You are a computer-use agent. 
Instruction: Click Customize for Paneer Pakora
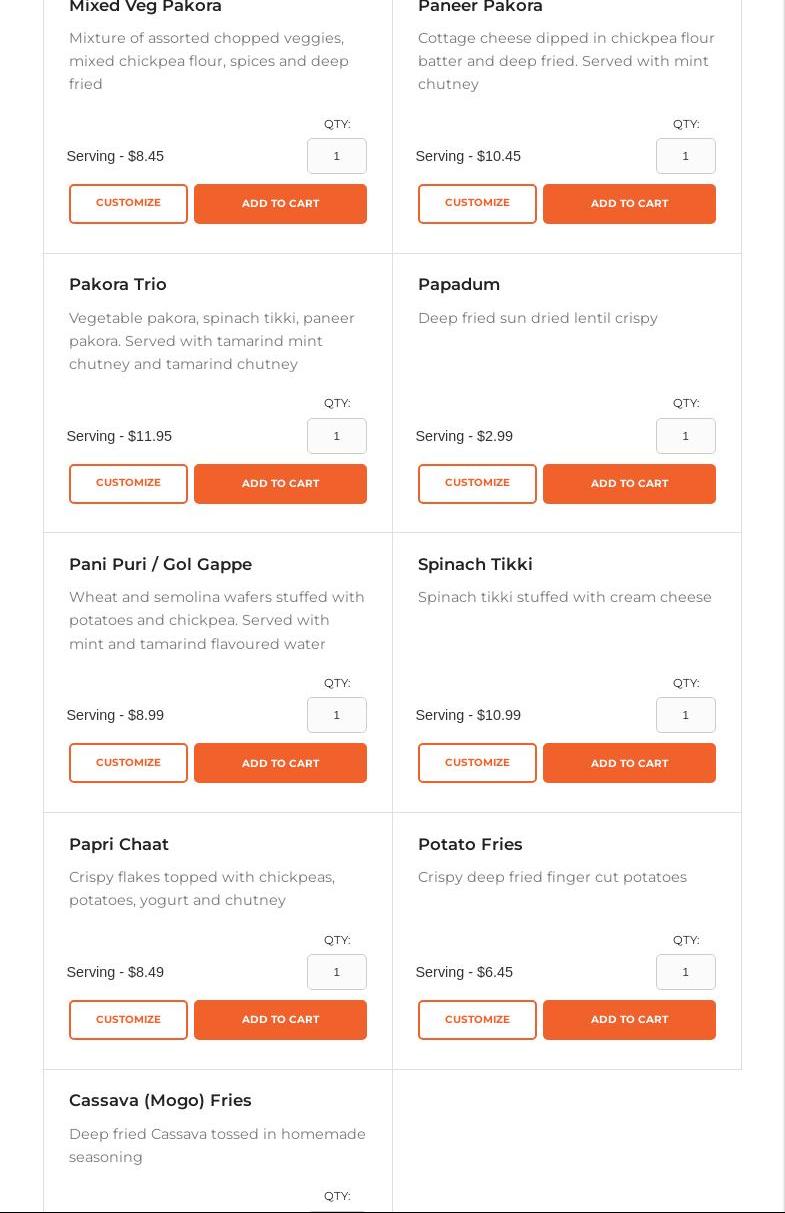click(x=477, y=204)
